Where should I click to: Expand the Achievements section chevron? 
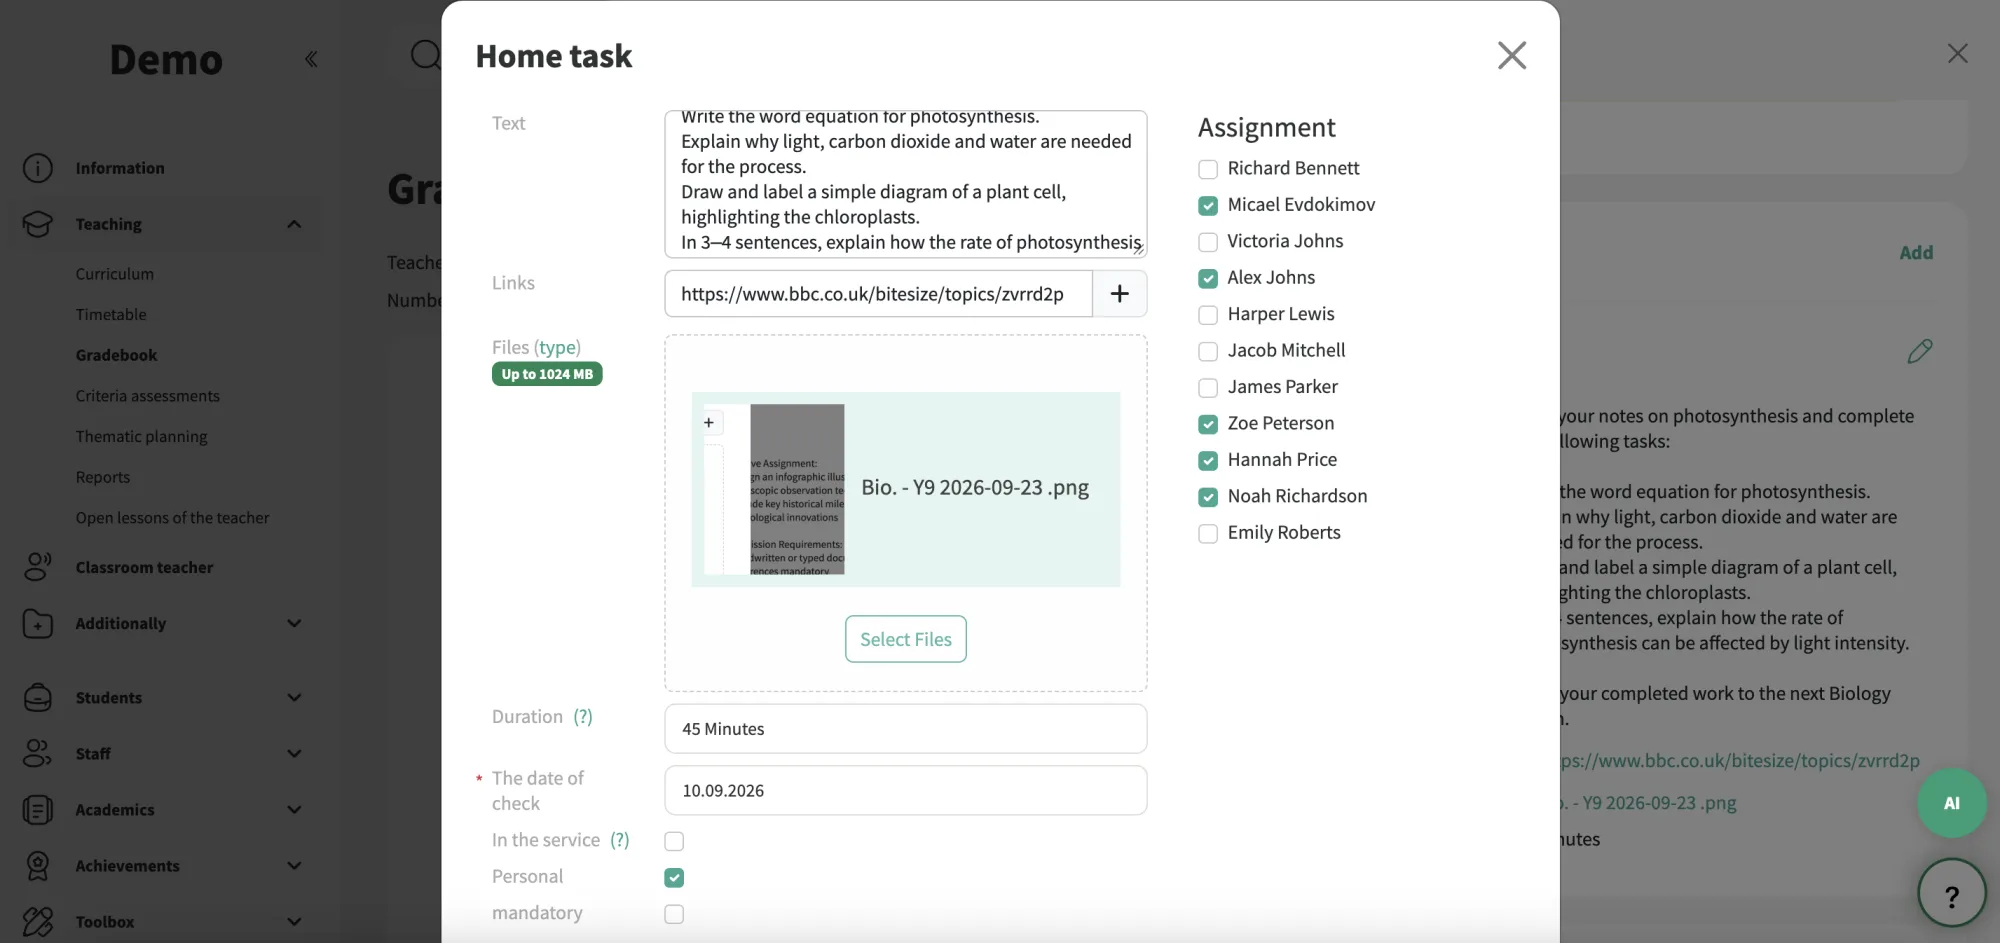pyautogui.click(x=294, y=865)
